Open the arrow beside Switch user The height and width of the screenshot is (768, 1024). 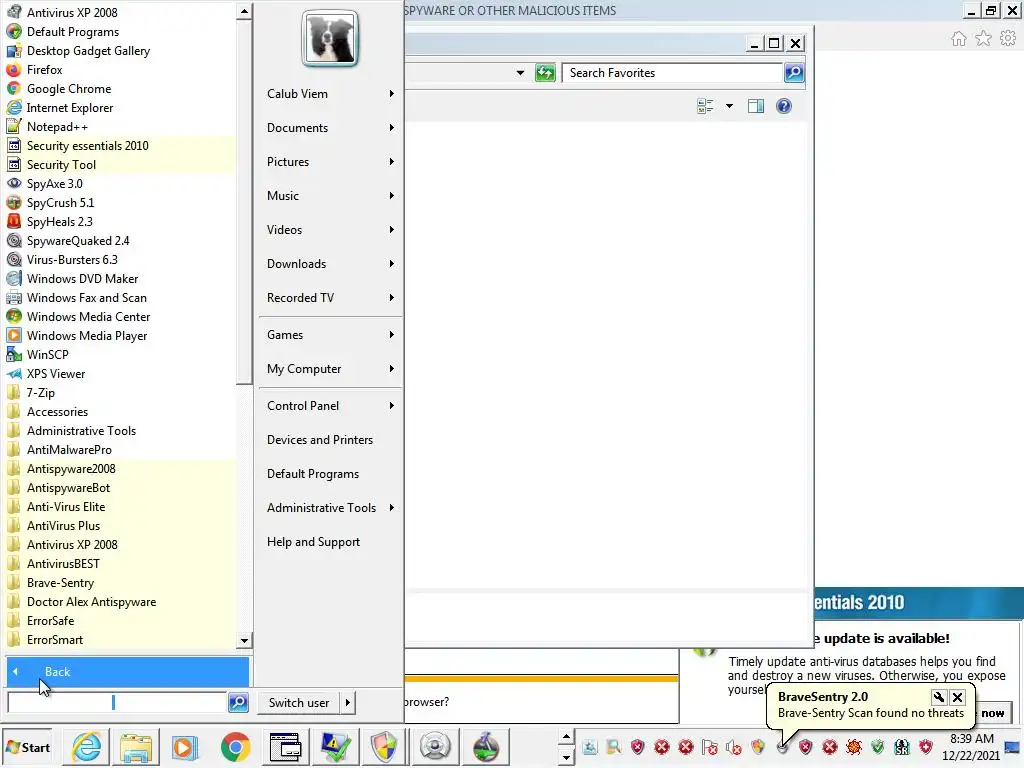coord(347,703)
